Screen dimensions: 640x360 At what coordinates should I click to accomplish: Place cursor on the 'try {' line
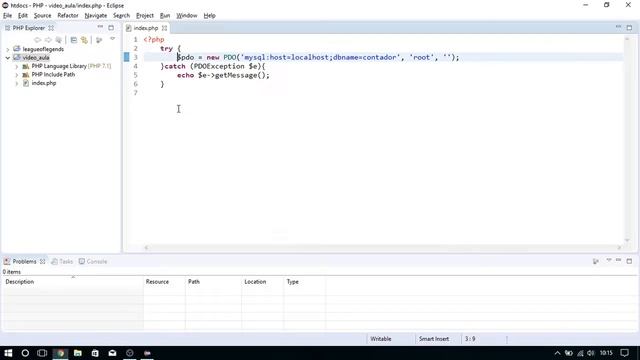(x=170, y=48)
